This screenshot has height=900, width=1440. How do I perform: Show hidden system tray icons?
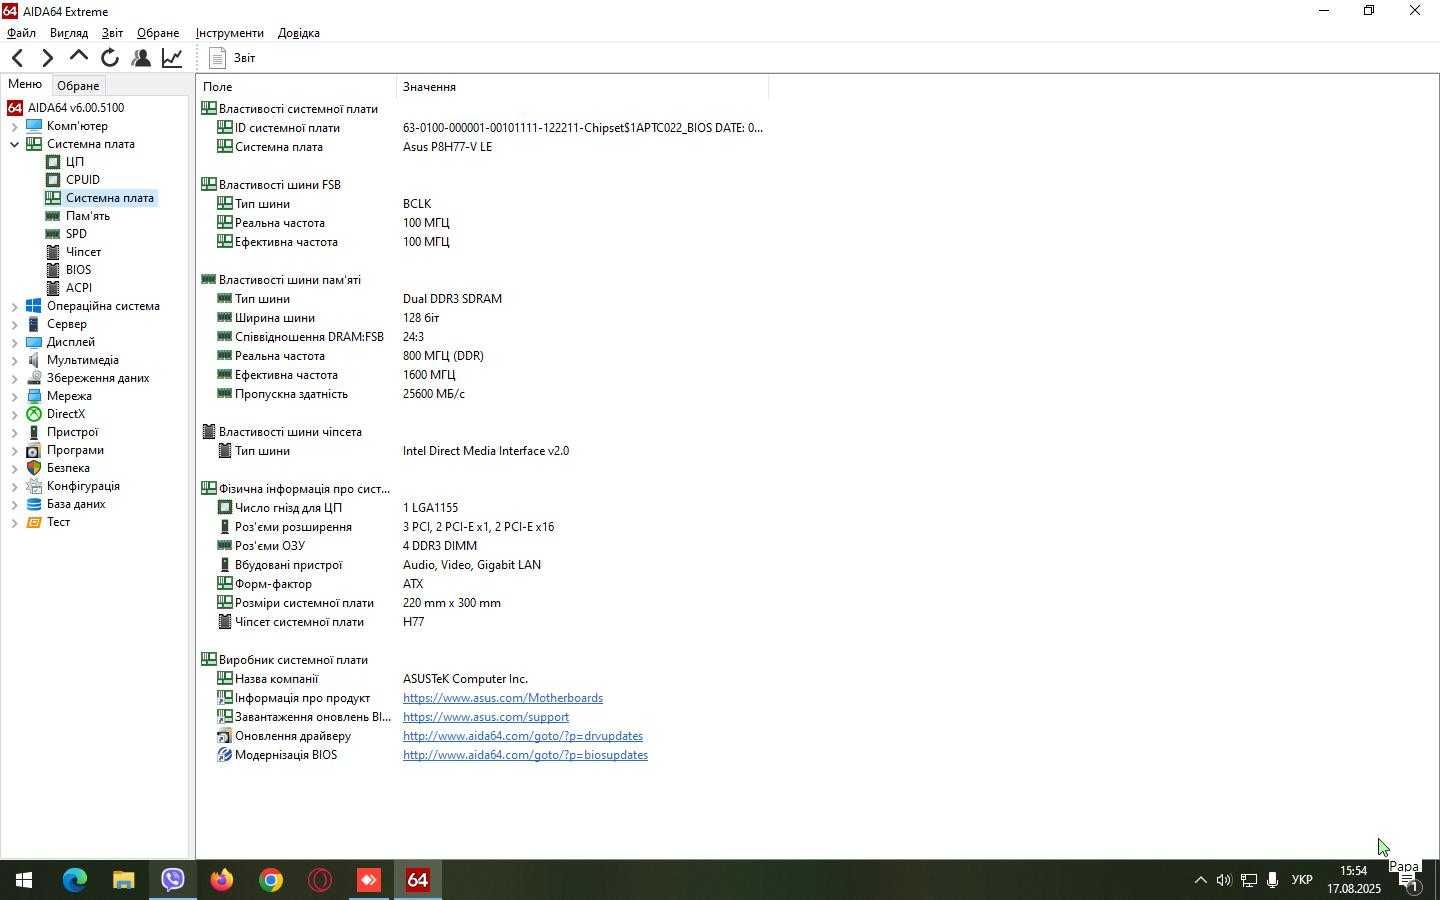(1200, 880)
